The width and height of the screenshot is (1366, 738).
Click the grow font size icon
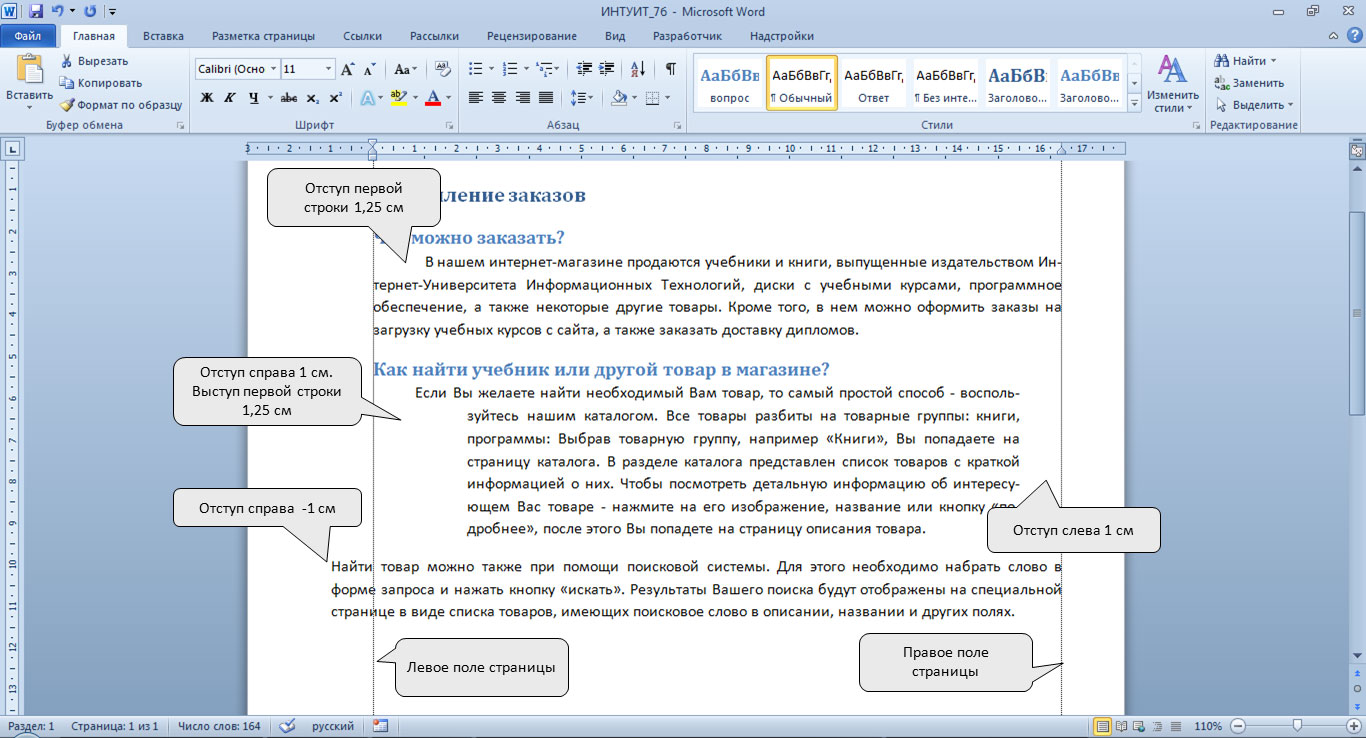[347, 70]
